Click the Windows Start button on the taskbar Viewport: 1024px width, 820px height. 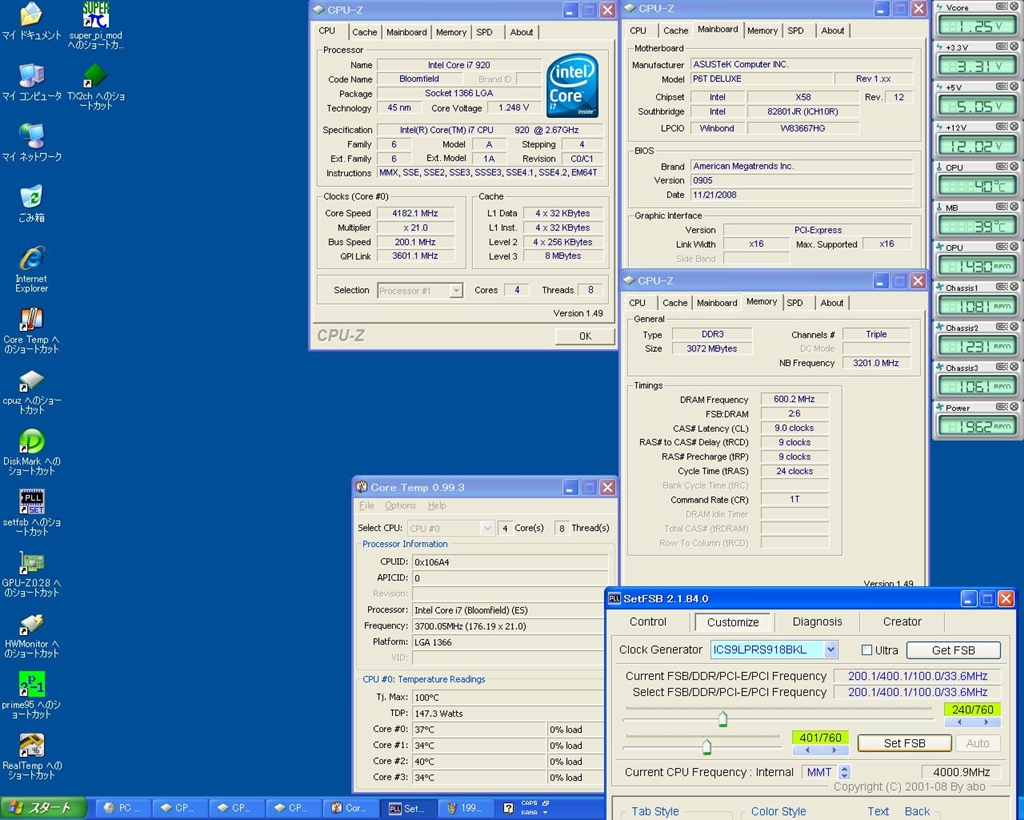click(x=40, y=808)
